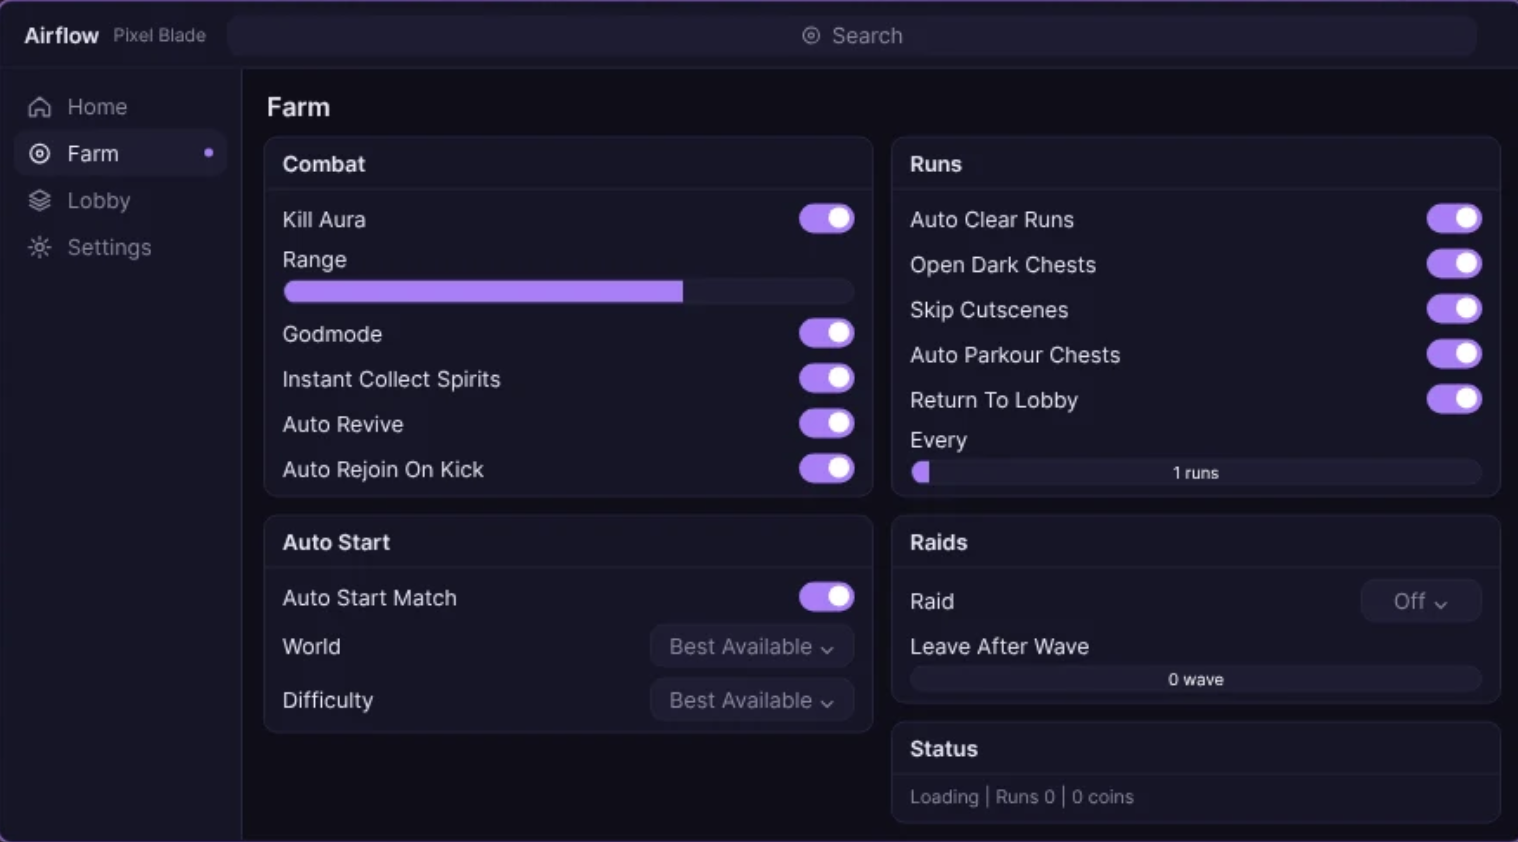Screen dimensions: 1518x842
Task: Disable the Kill Aura toggle
Action: point(826,219)
